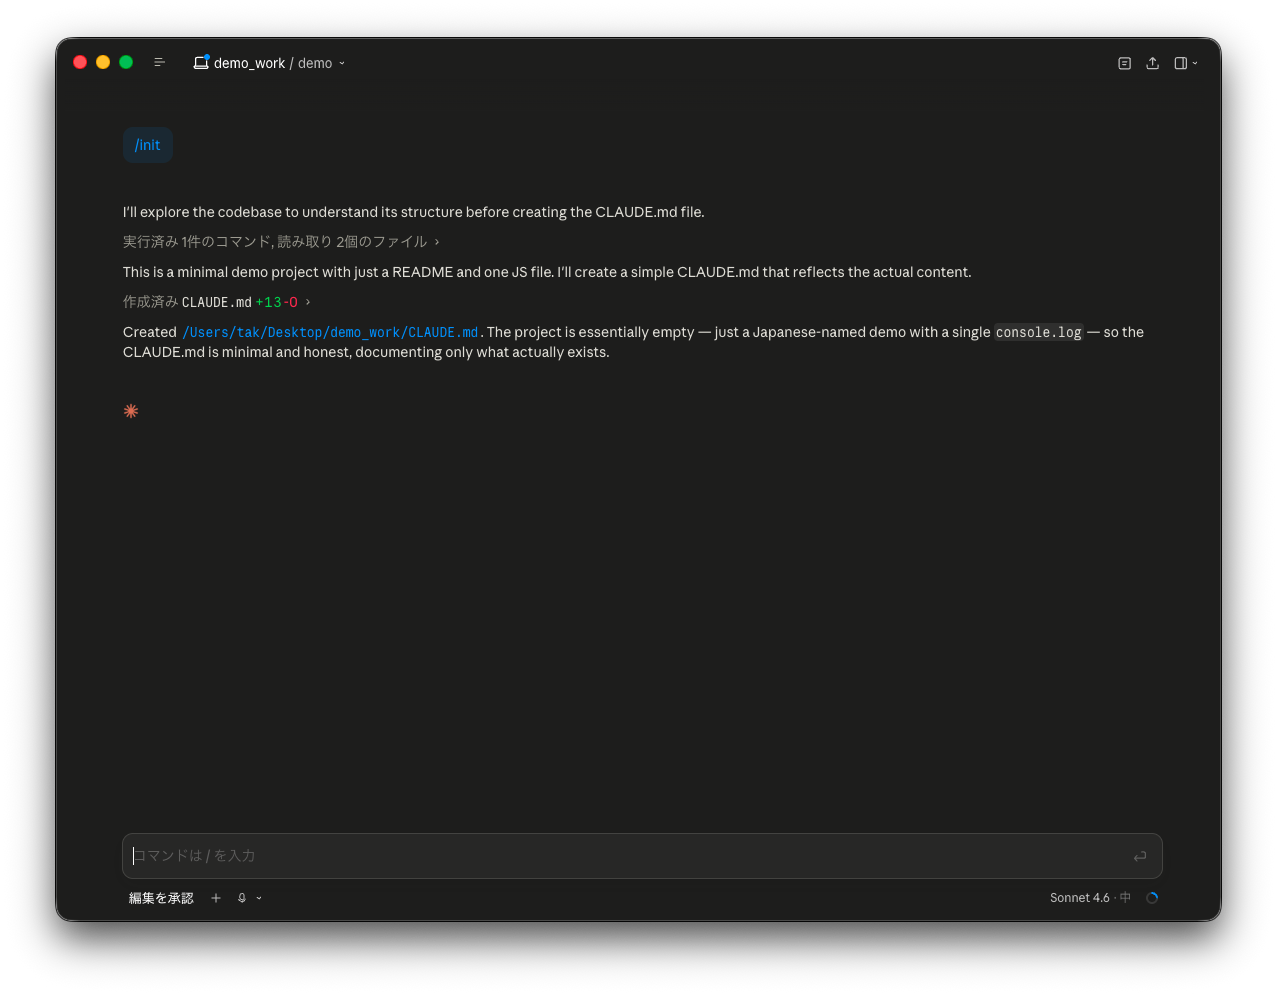Viewport: 1277px width, 995px height.
Task: Click the send return-arrow icon
Action: click(x=1140, y=856)
